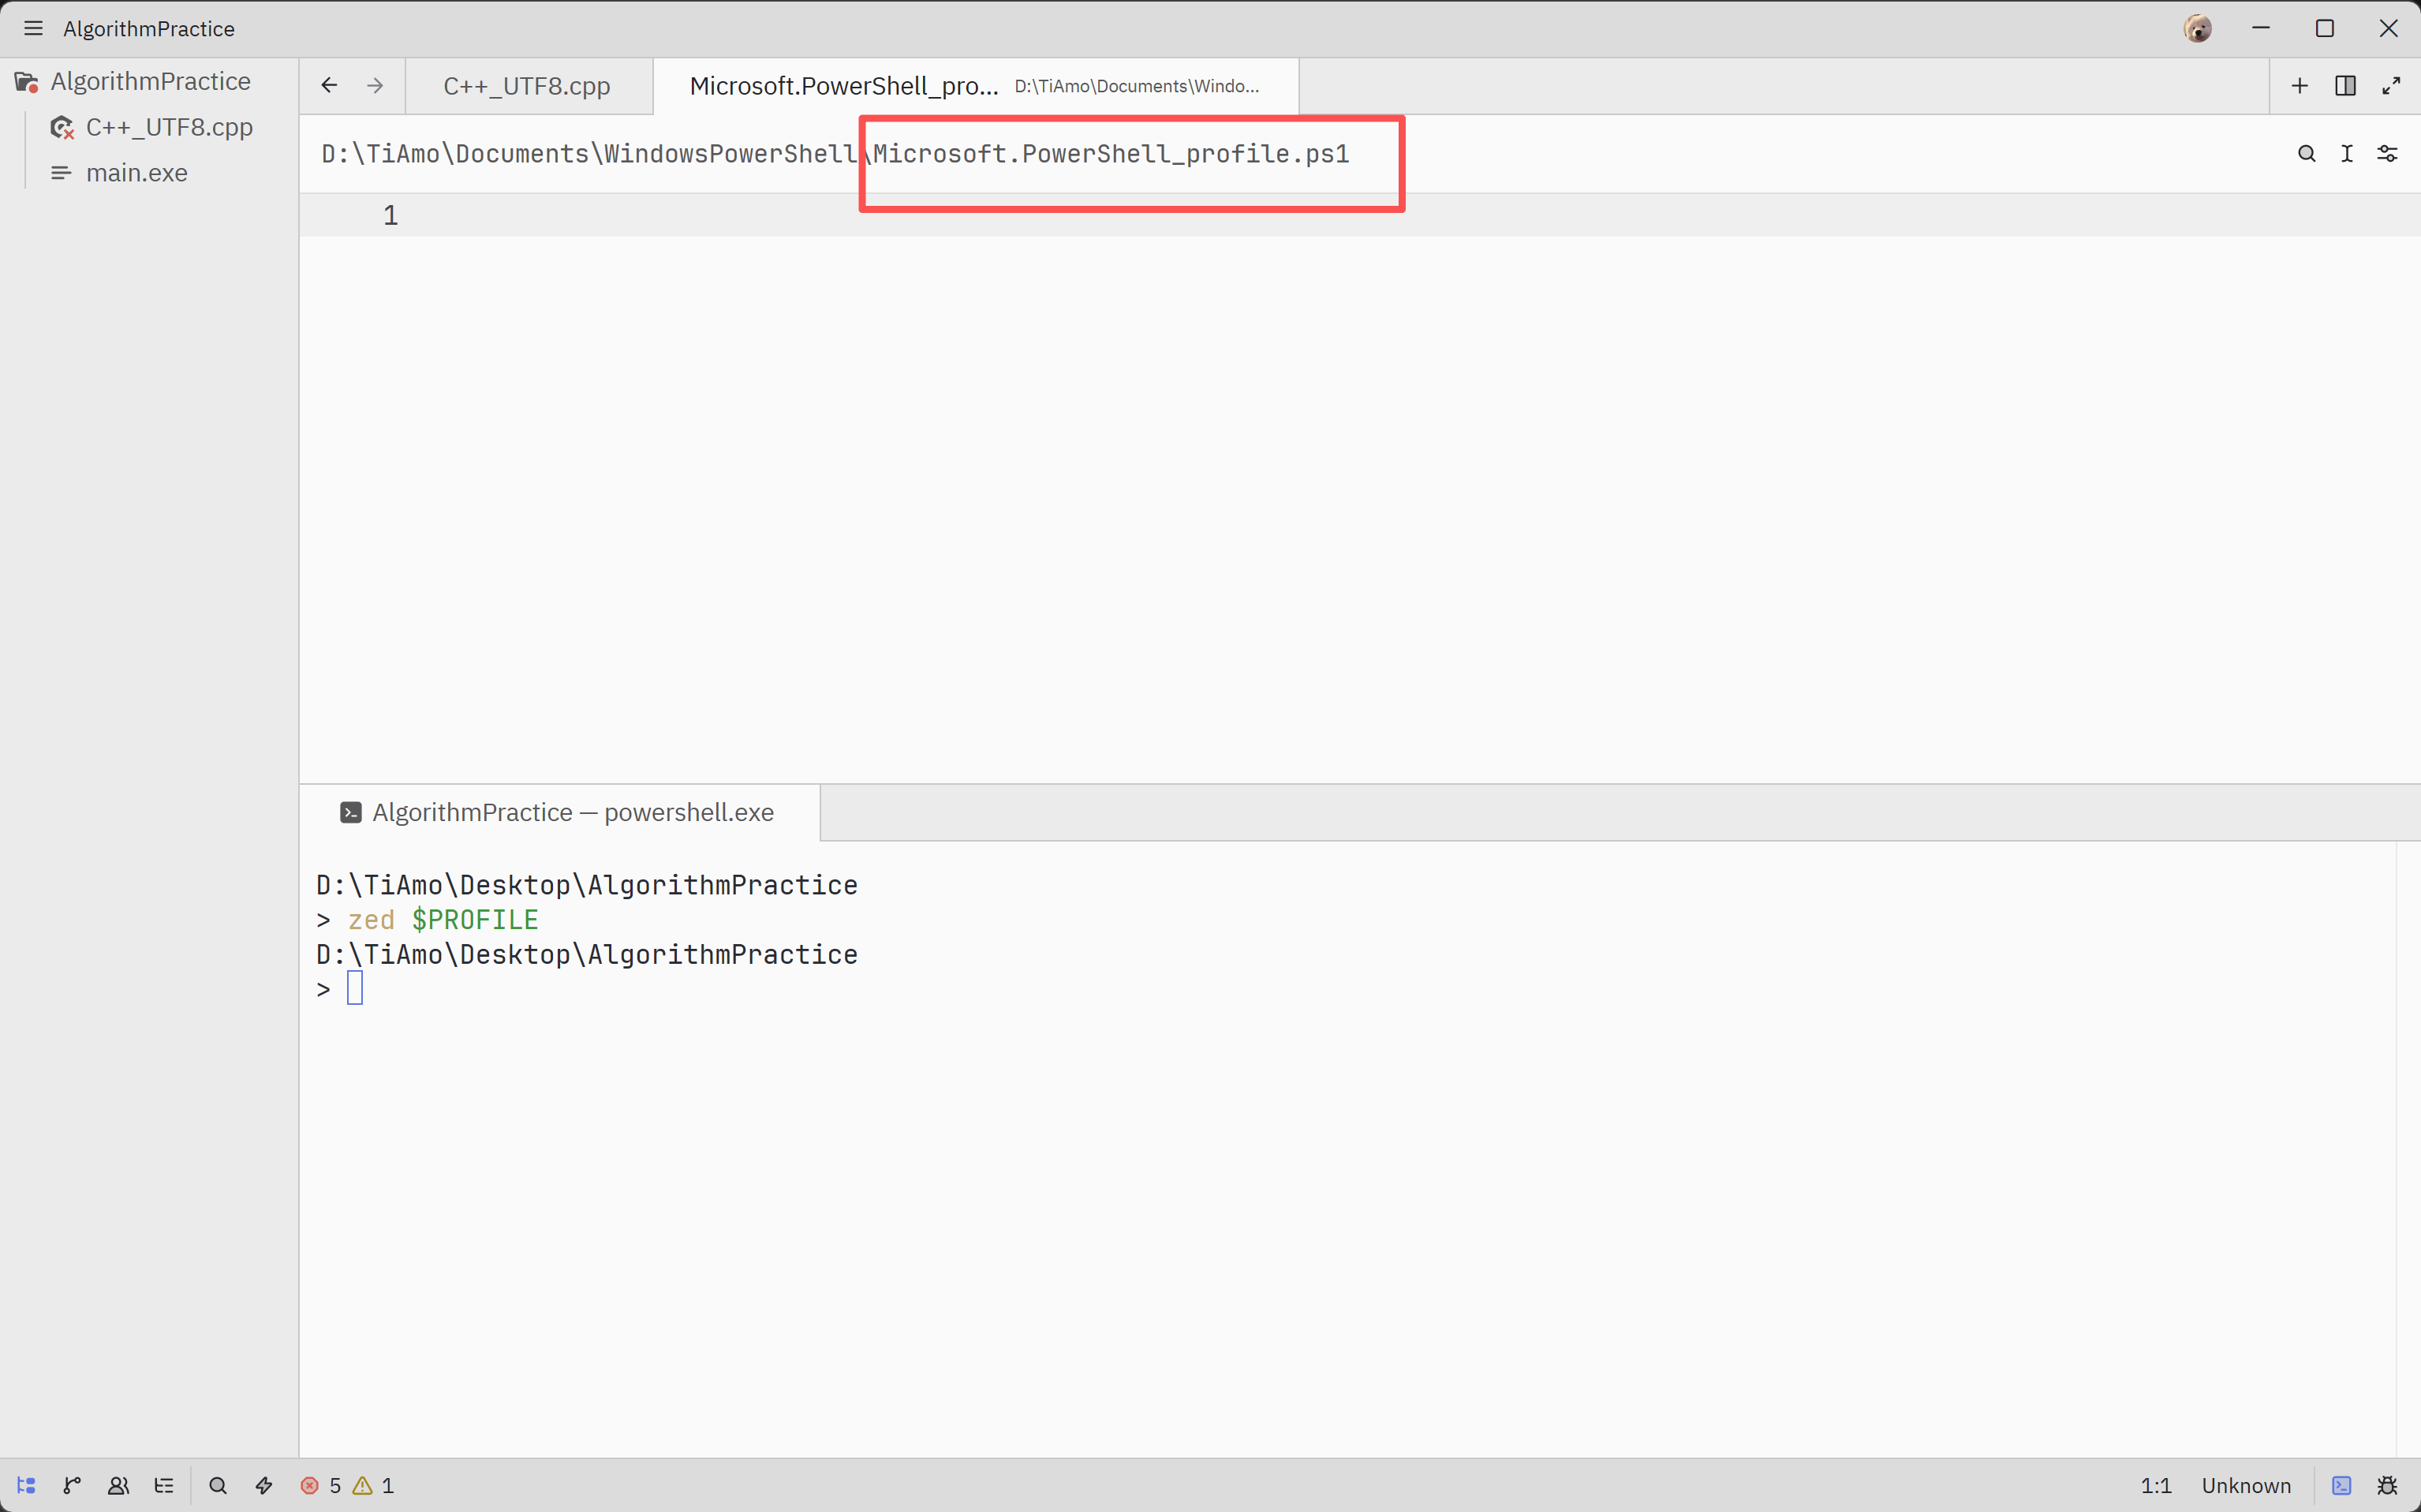
Task: Click the user avatar icon
Action: point(2197,29)
